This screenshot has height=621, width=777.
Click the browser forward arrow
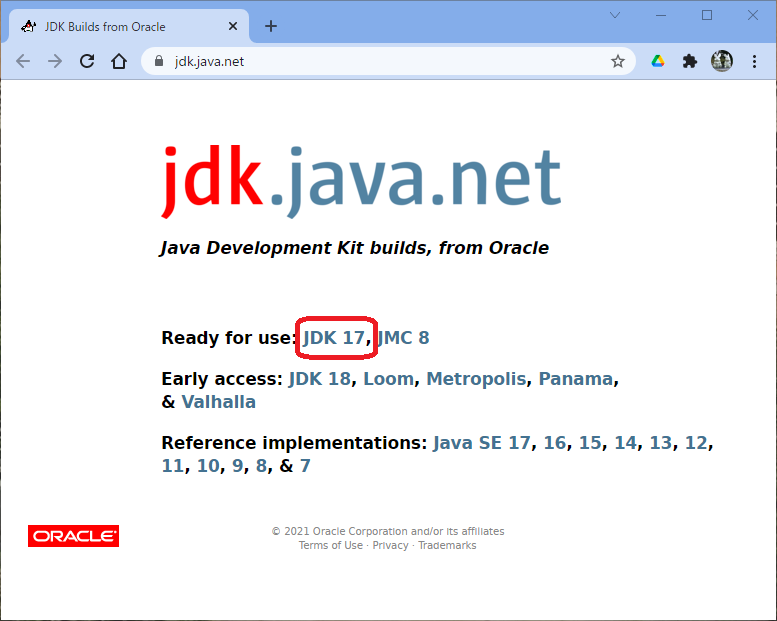point(55,61)
